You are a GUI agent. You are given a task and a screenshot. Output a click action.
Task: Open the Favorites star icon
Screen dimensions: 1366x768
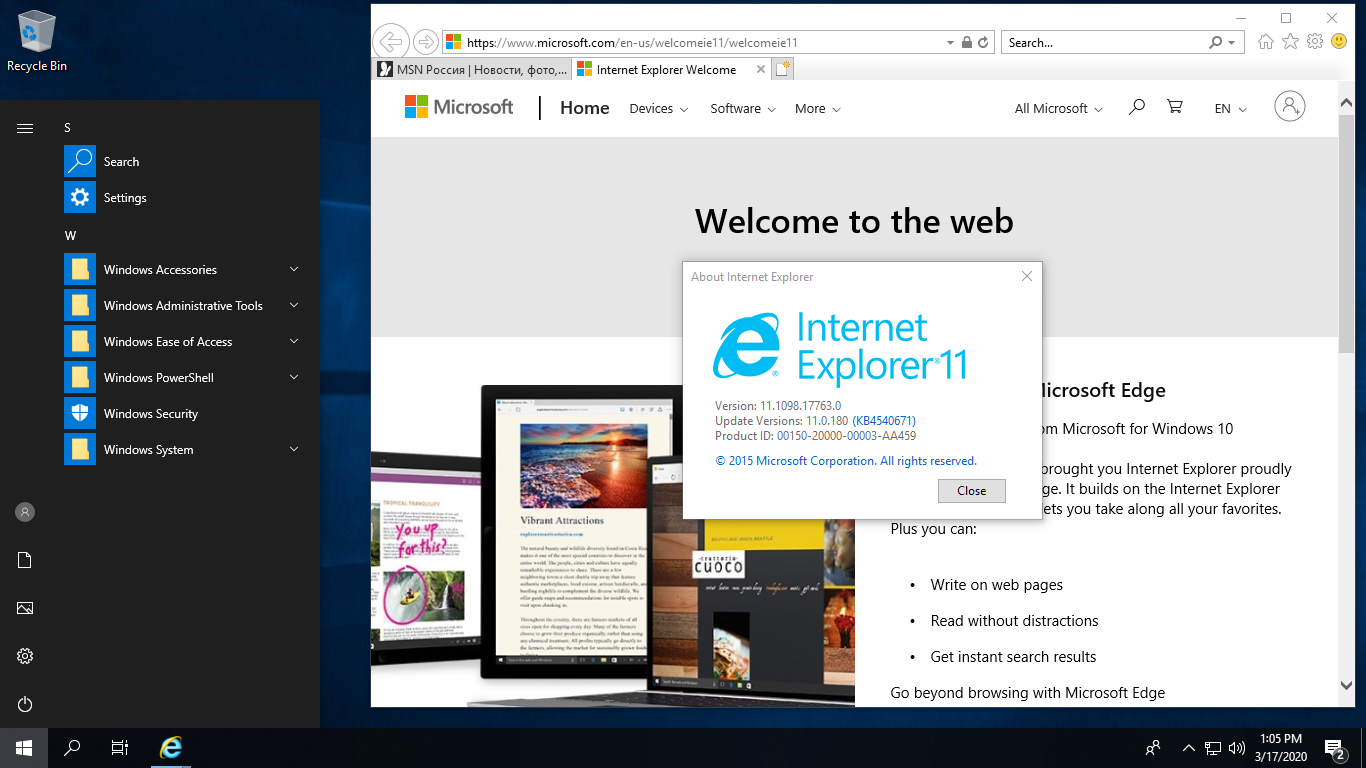1290,42
